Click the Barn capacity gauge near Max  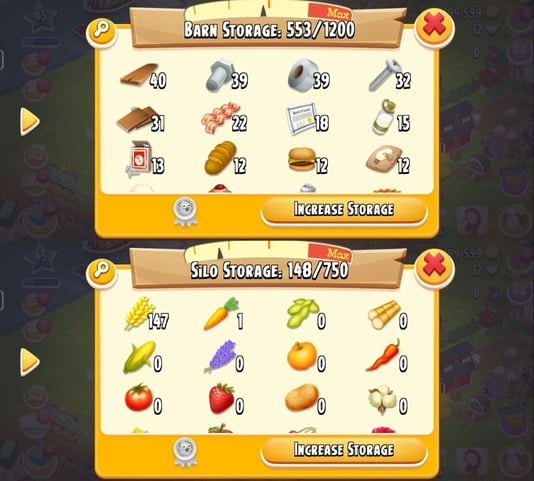pos(269,10)
